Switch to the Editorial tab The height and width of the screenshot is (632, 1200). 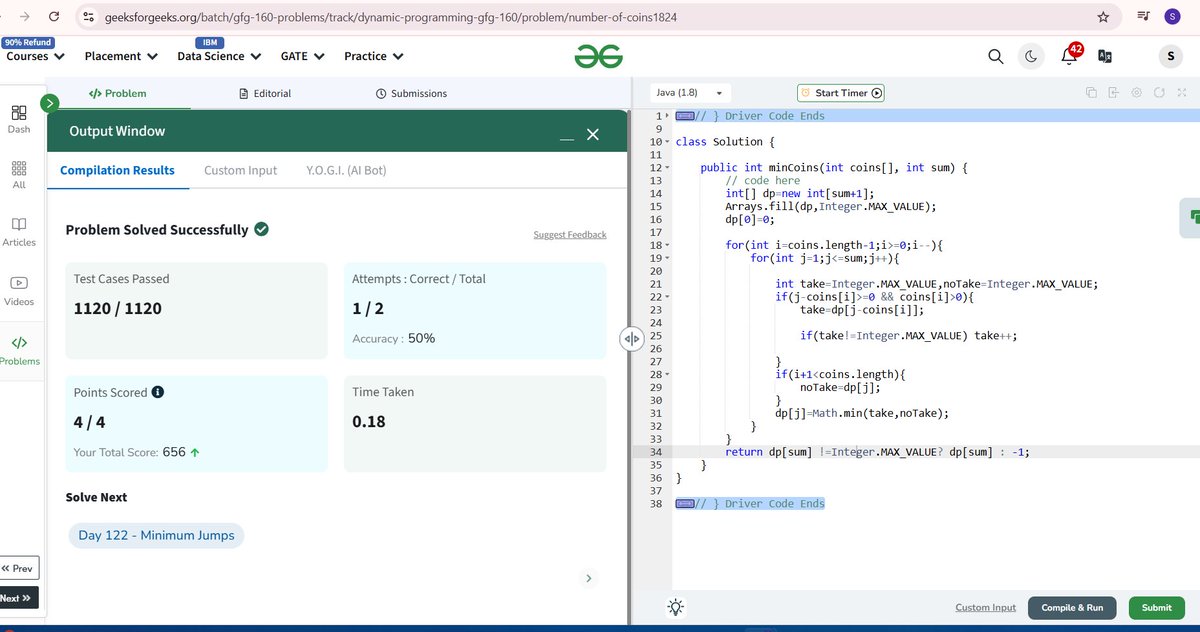266,93
